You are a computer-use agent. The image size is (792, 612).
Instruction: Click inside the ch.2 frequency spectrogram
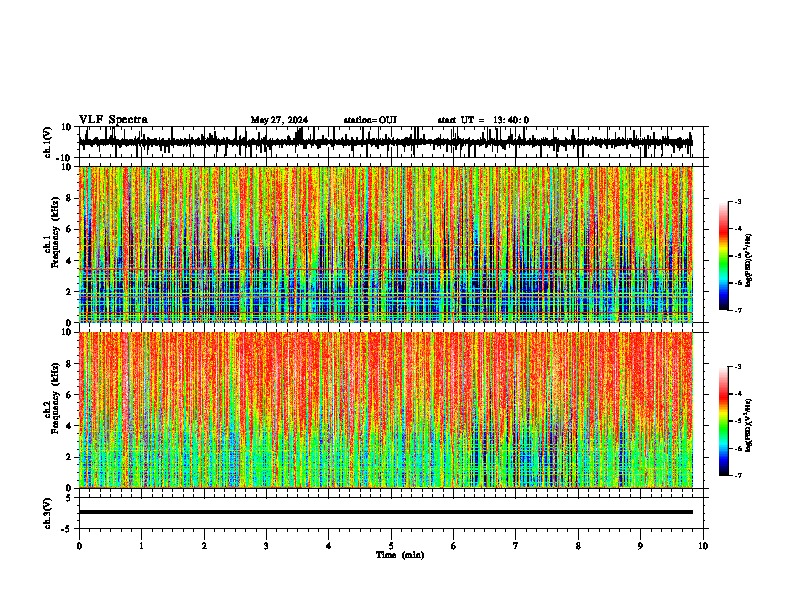pos(386,410)
